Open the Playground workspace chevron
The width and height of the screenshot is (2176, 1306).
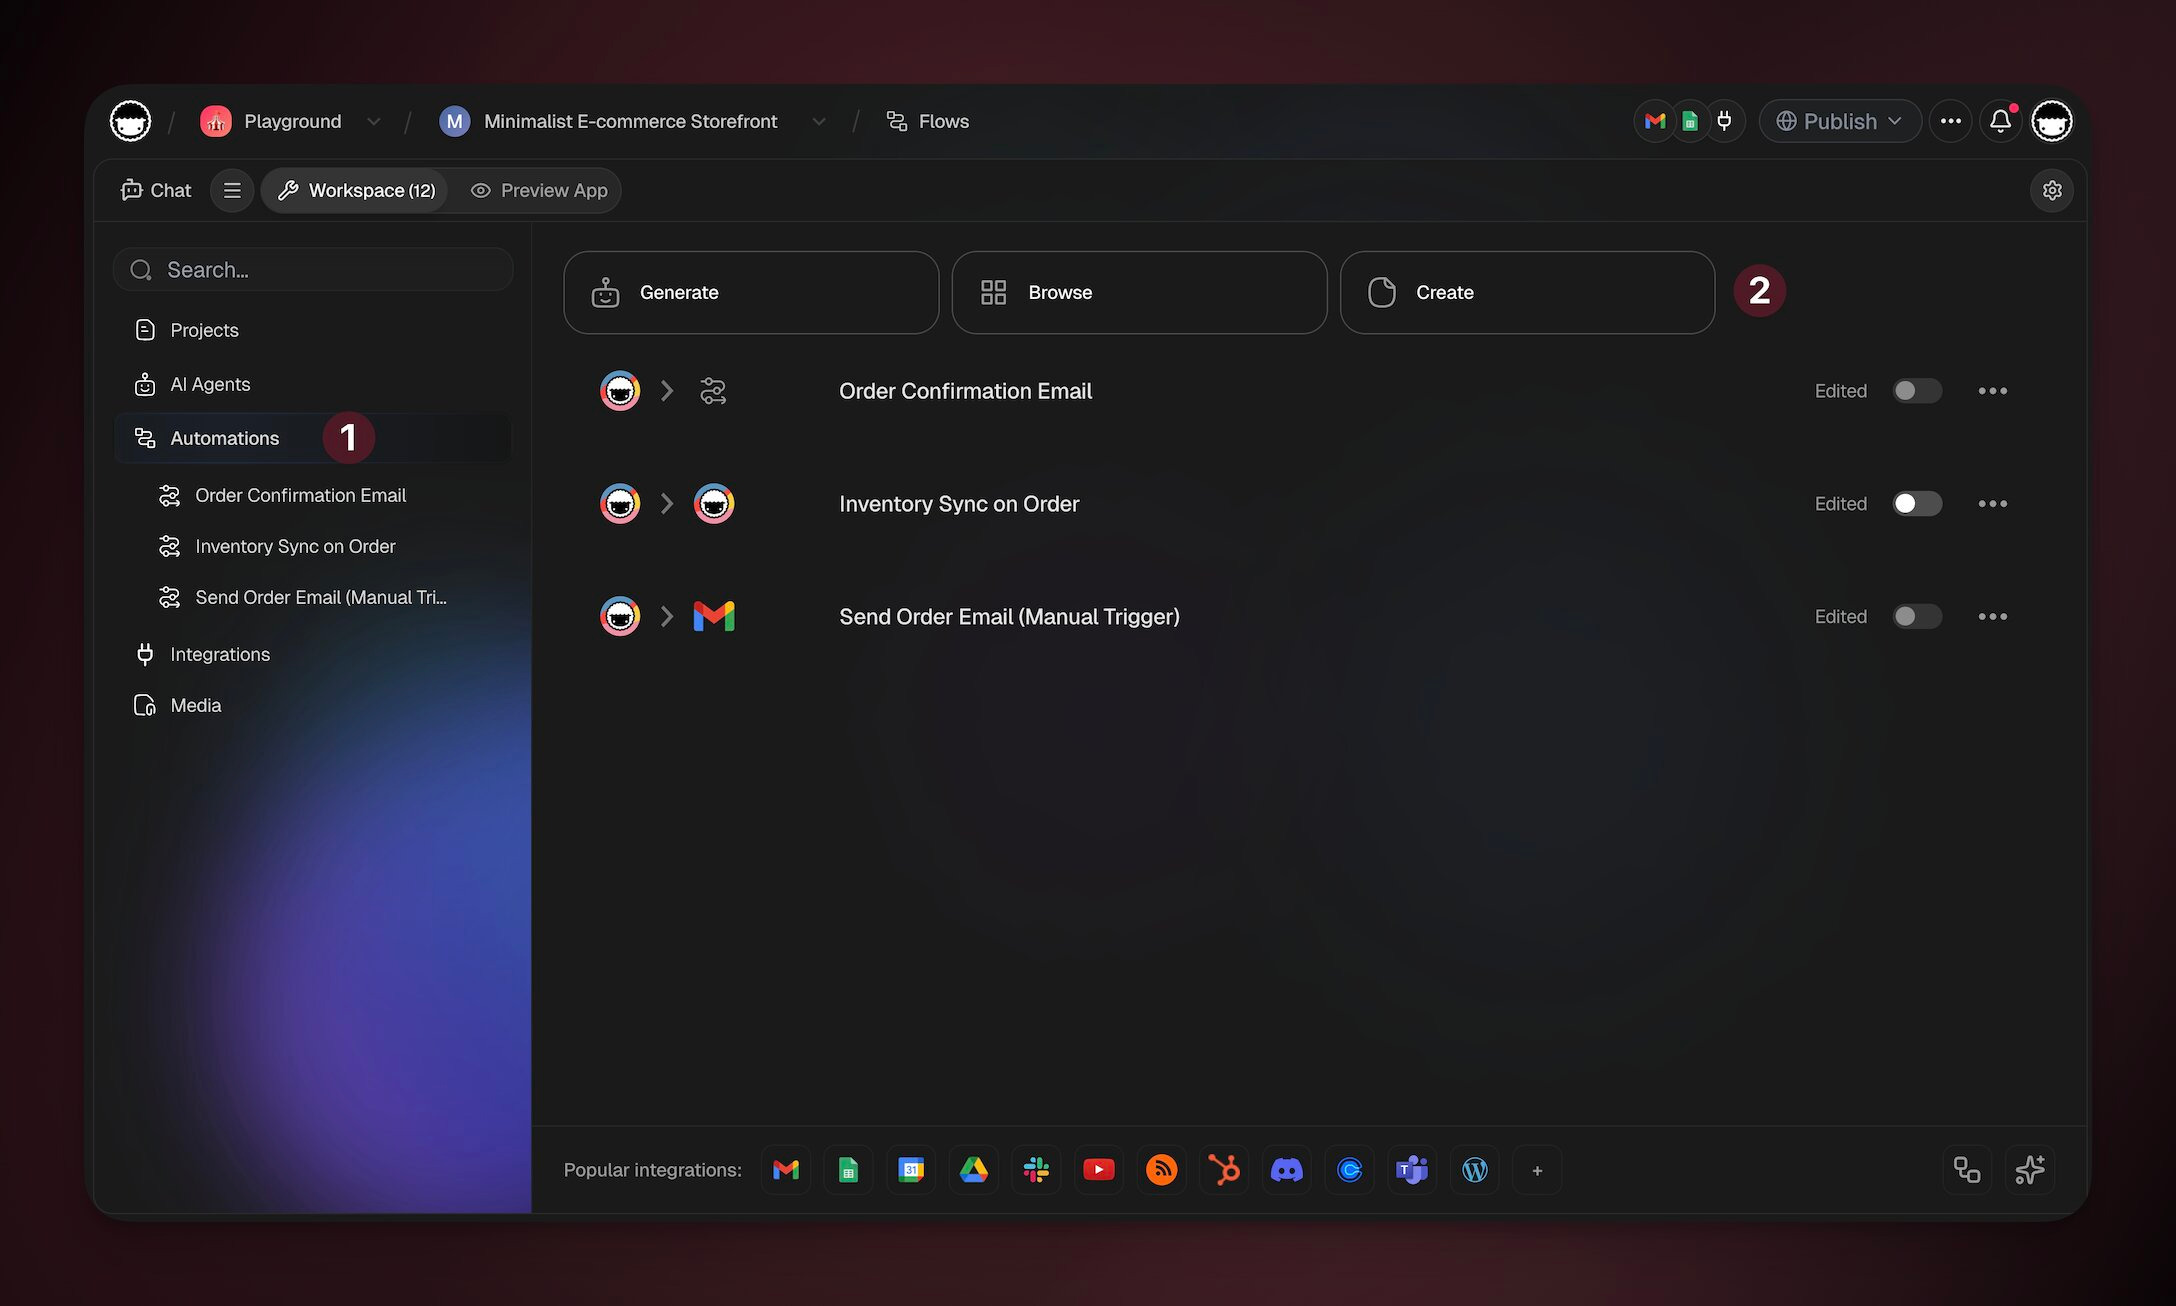[373, 121]
